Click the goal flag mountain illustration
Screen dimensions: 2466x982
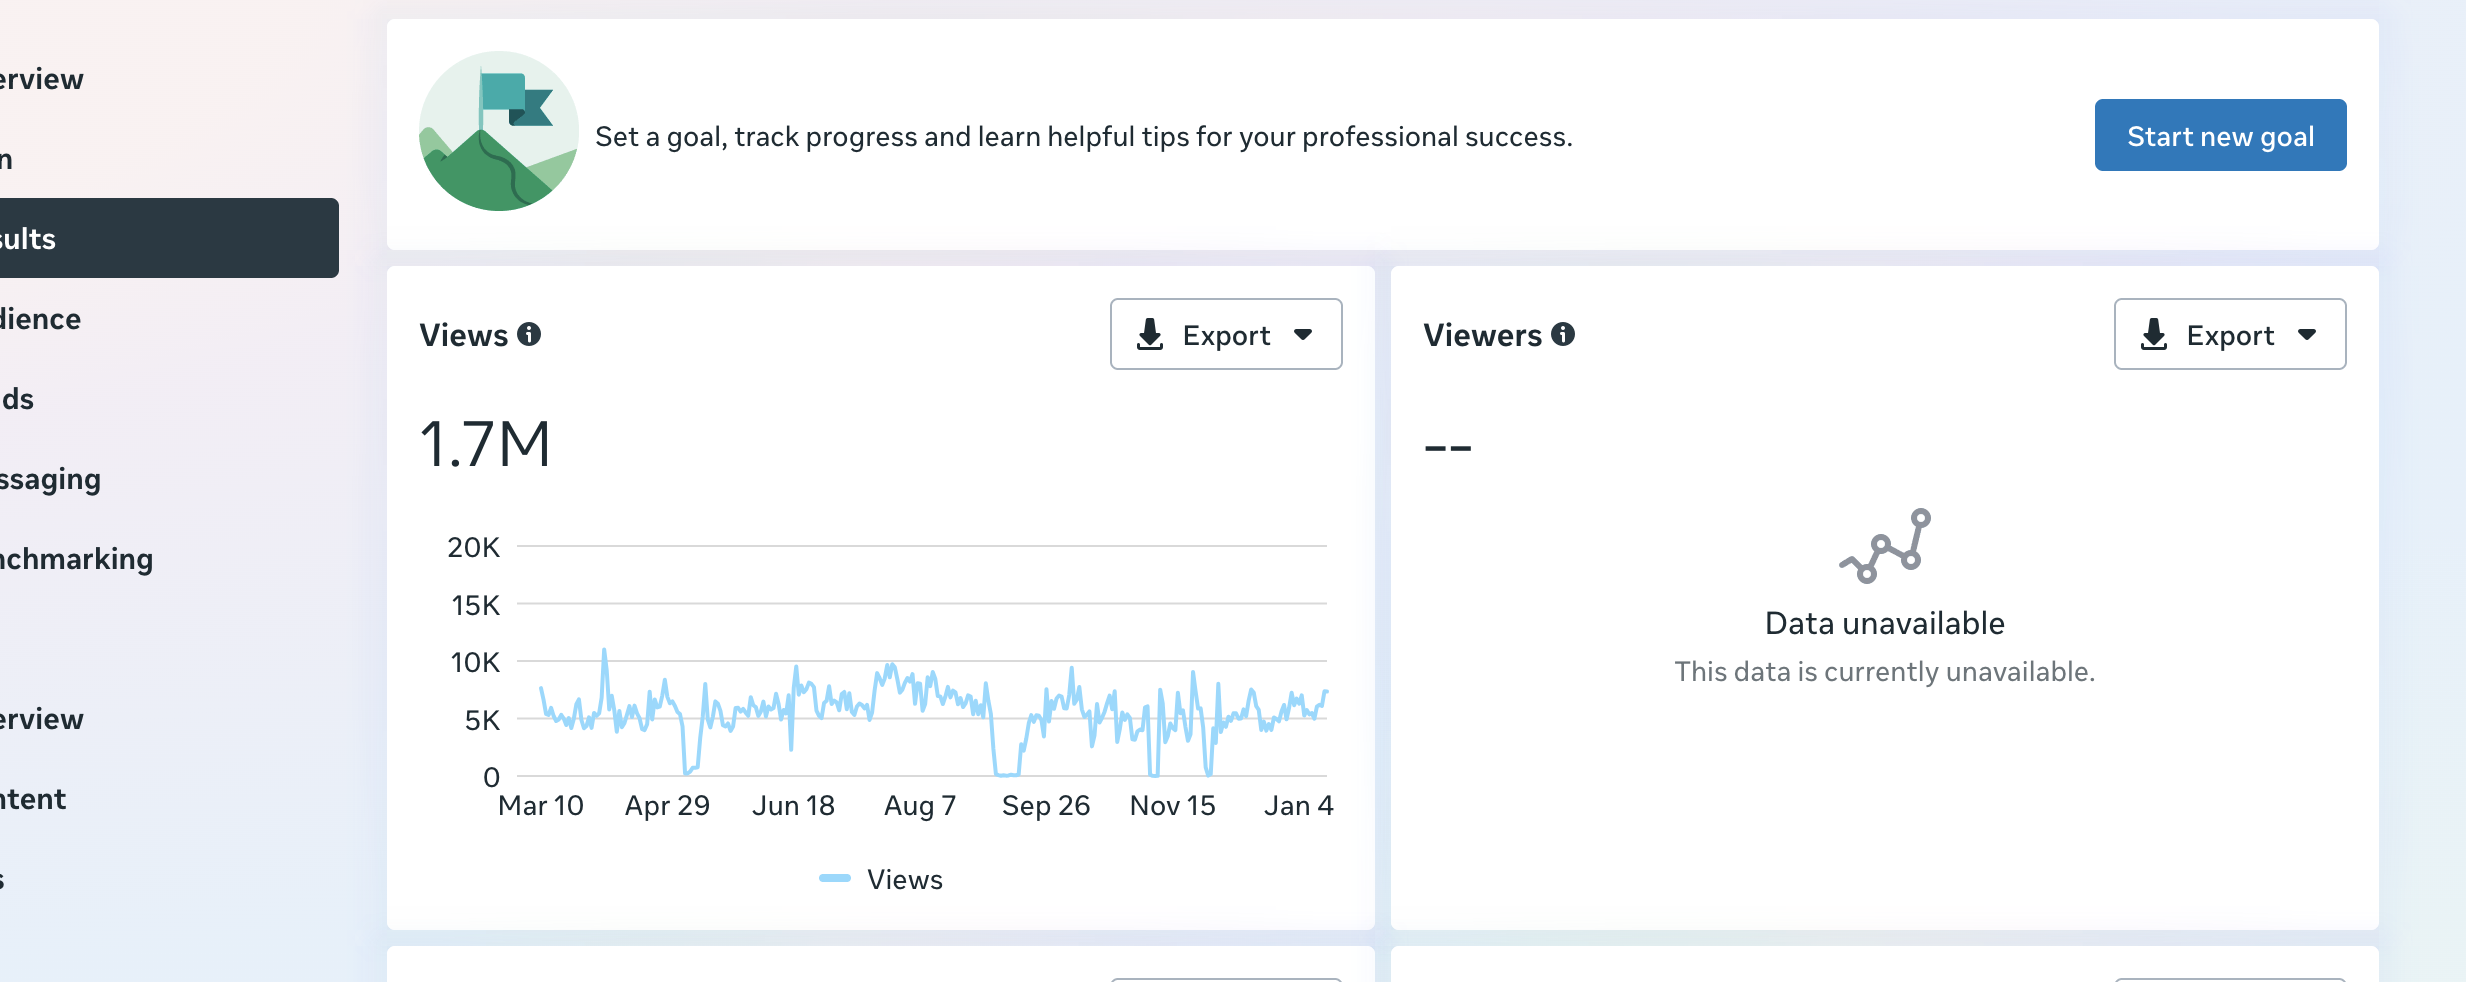(x=499, y=131)
